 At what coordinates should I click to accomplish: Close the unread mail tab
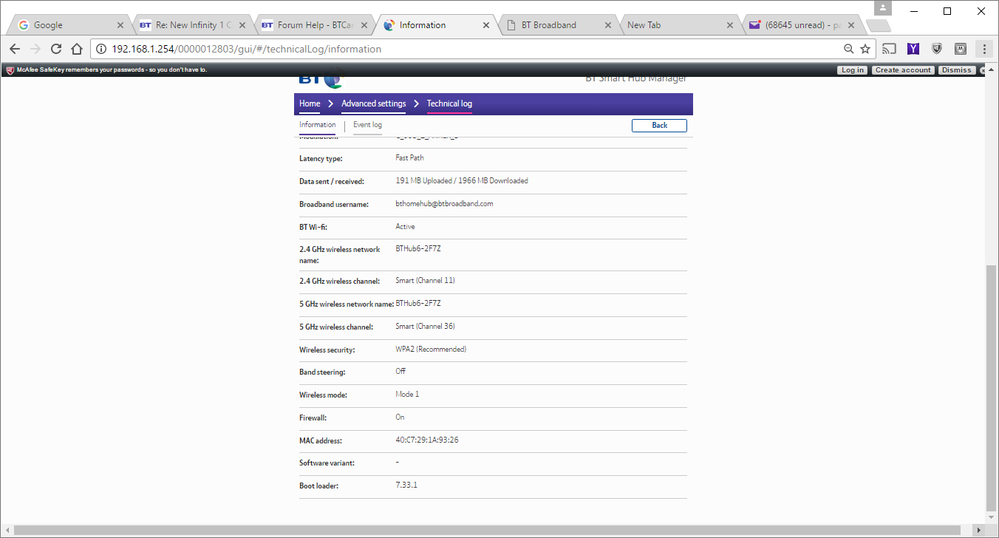point(851,25)
